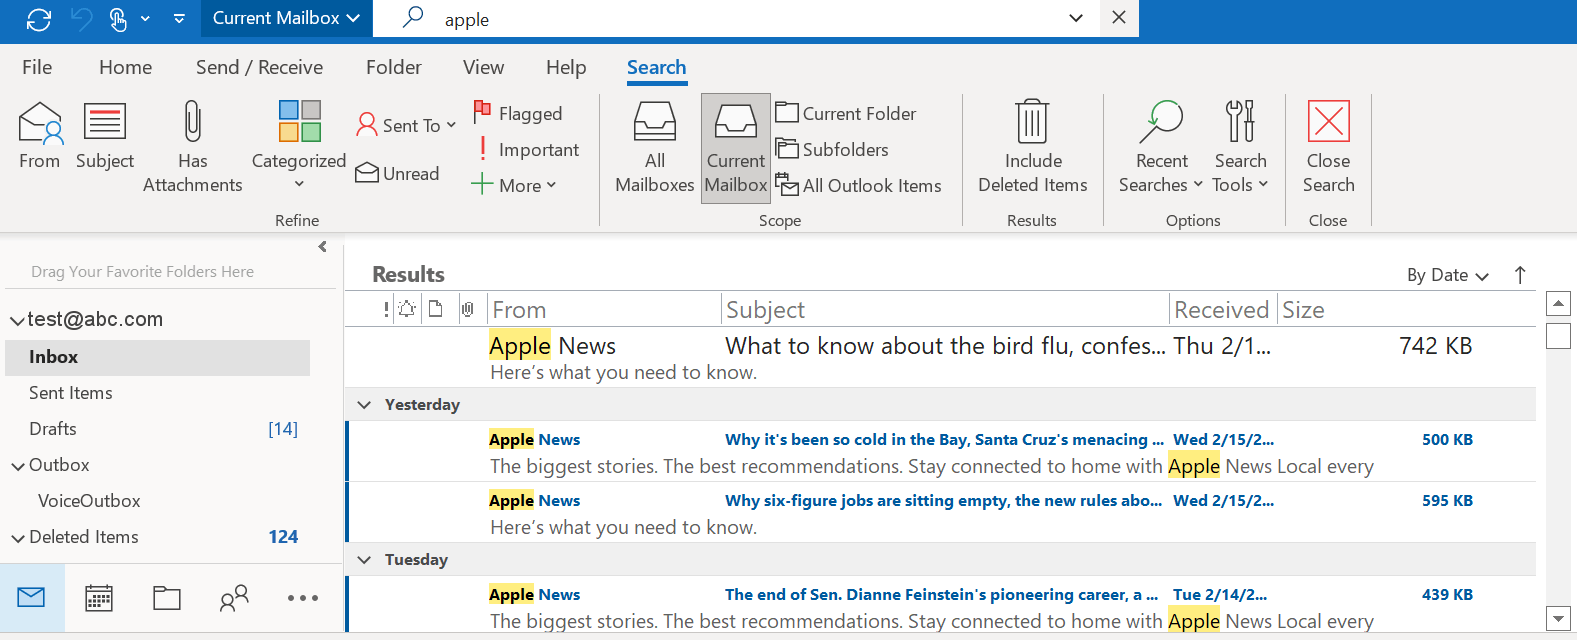Collapse the folder pane with arrow
The image size is (1577, 640).
click(x=322, y=247)
